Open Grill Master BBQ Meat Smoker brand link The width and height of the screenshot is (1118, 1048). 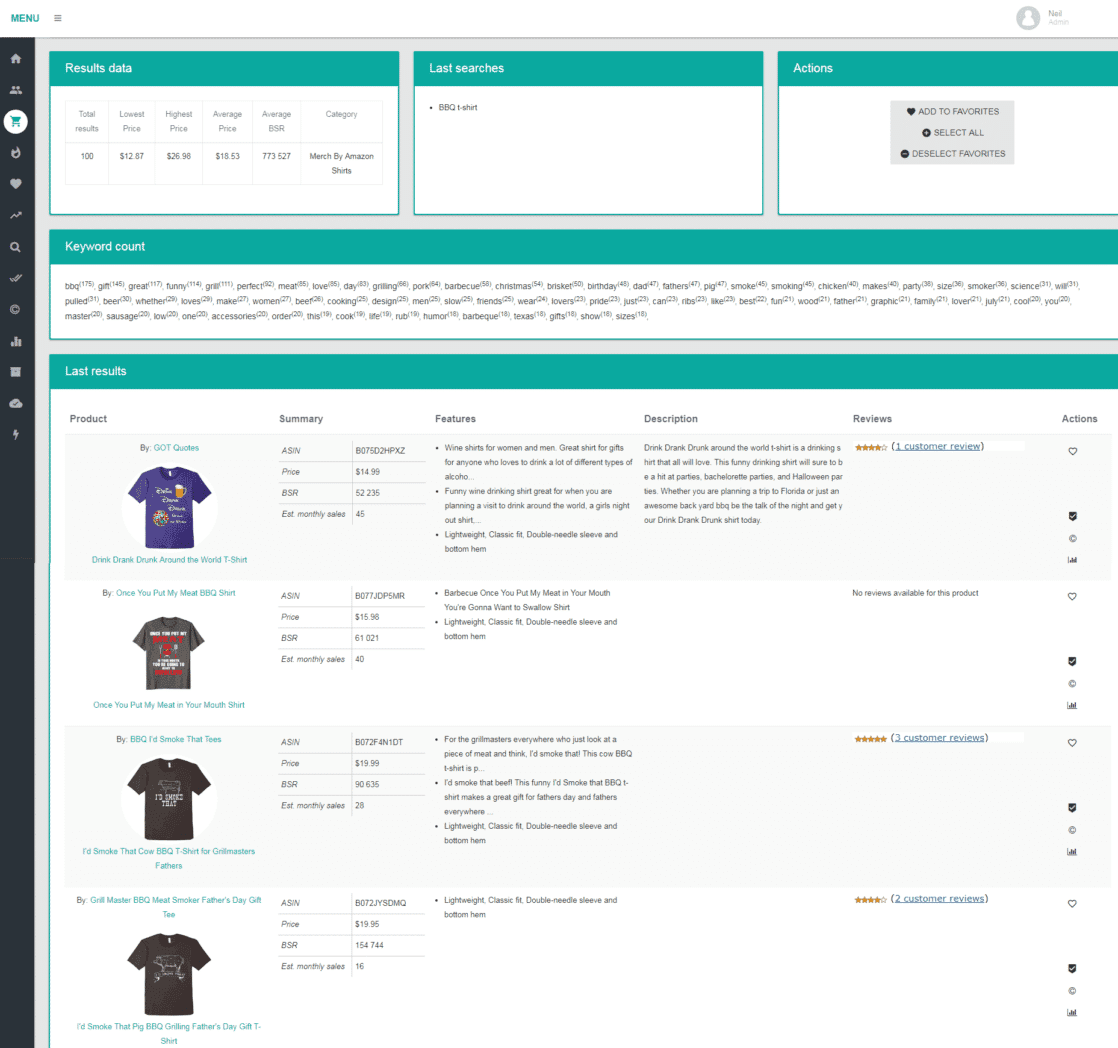pyautogui.click(x=175, y=908)
